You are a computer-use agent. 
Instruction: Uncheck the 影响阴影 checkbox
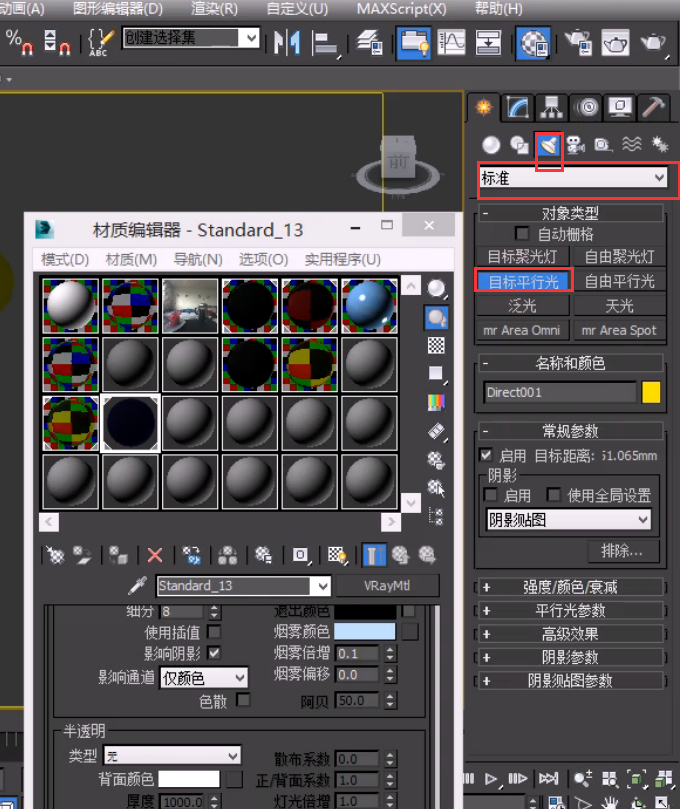(214, 653)
